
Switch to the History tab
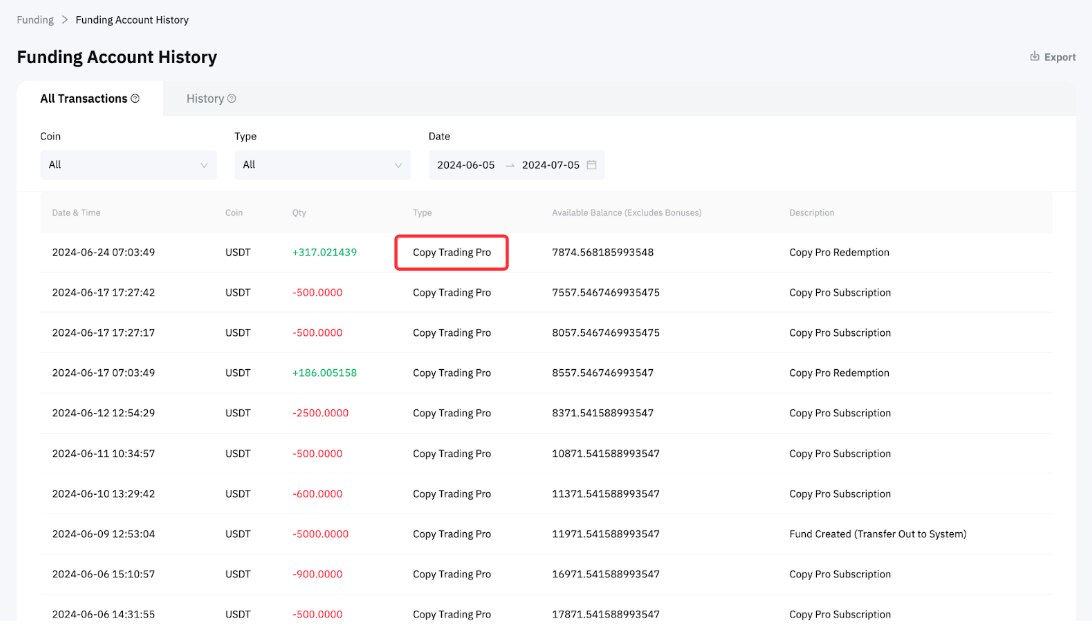click(205, 99)
